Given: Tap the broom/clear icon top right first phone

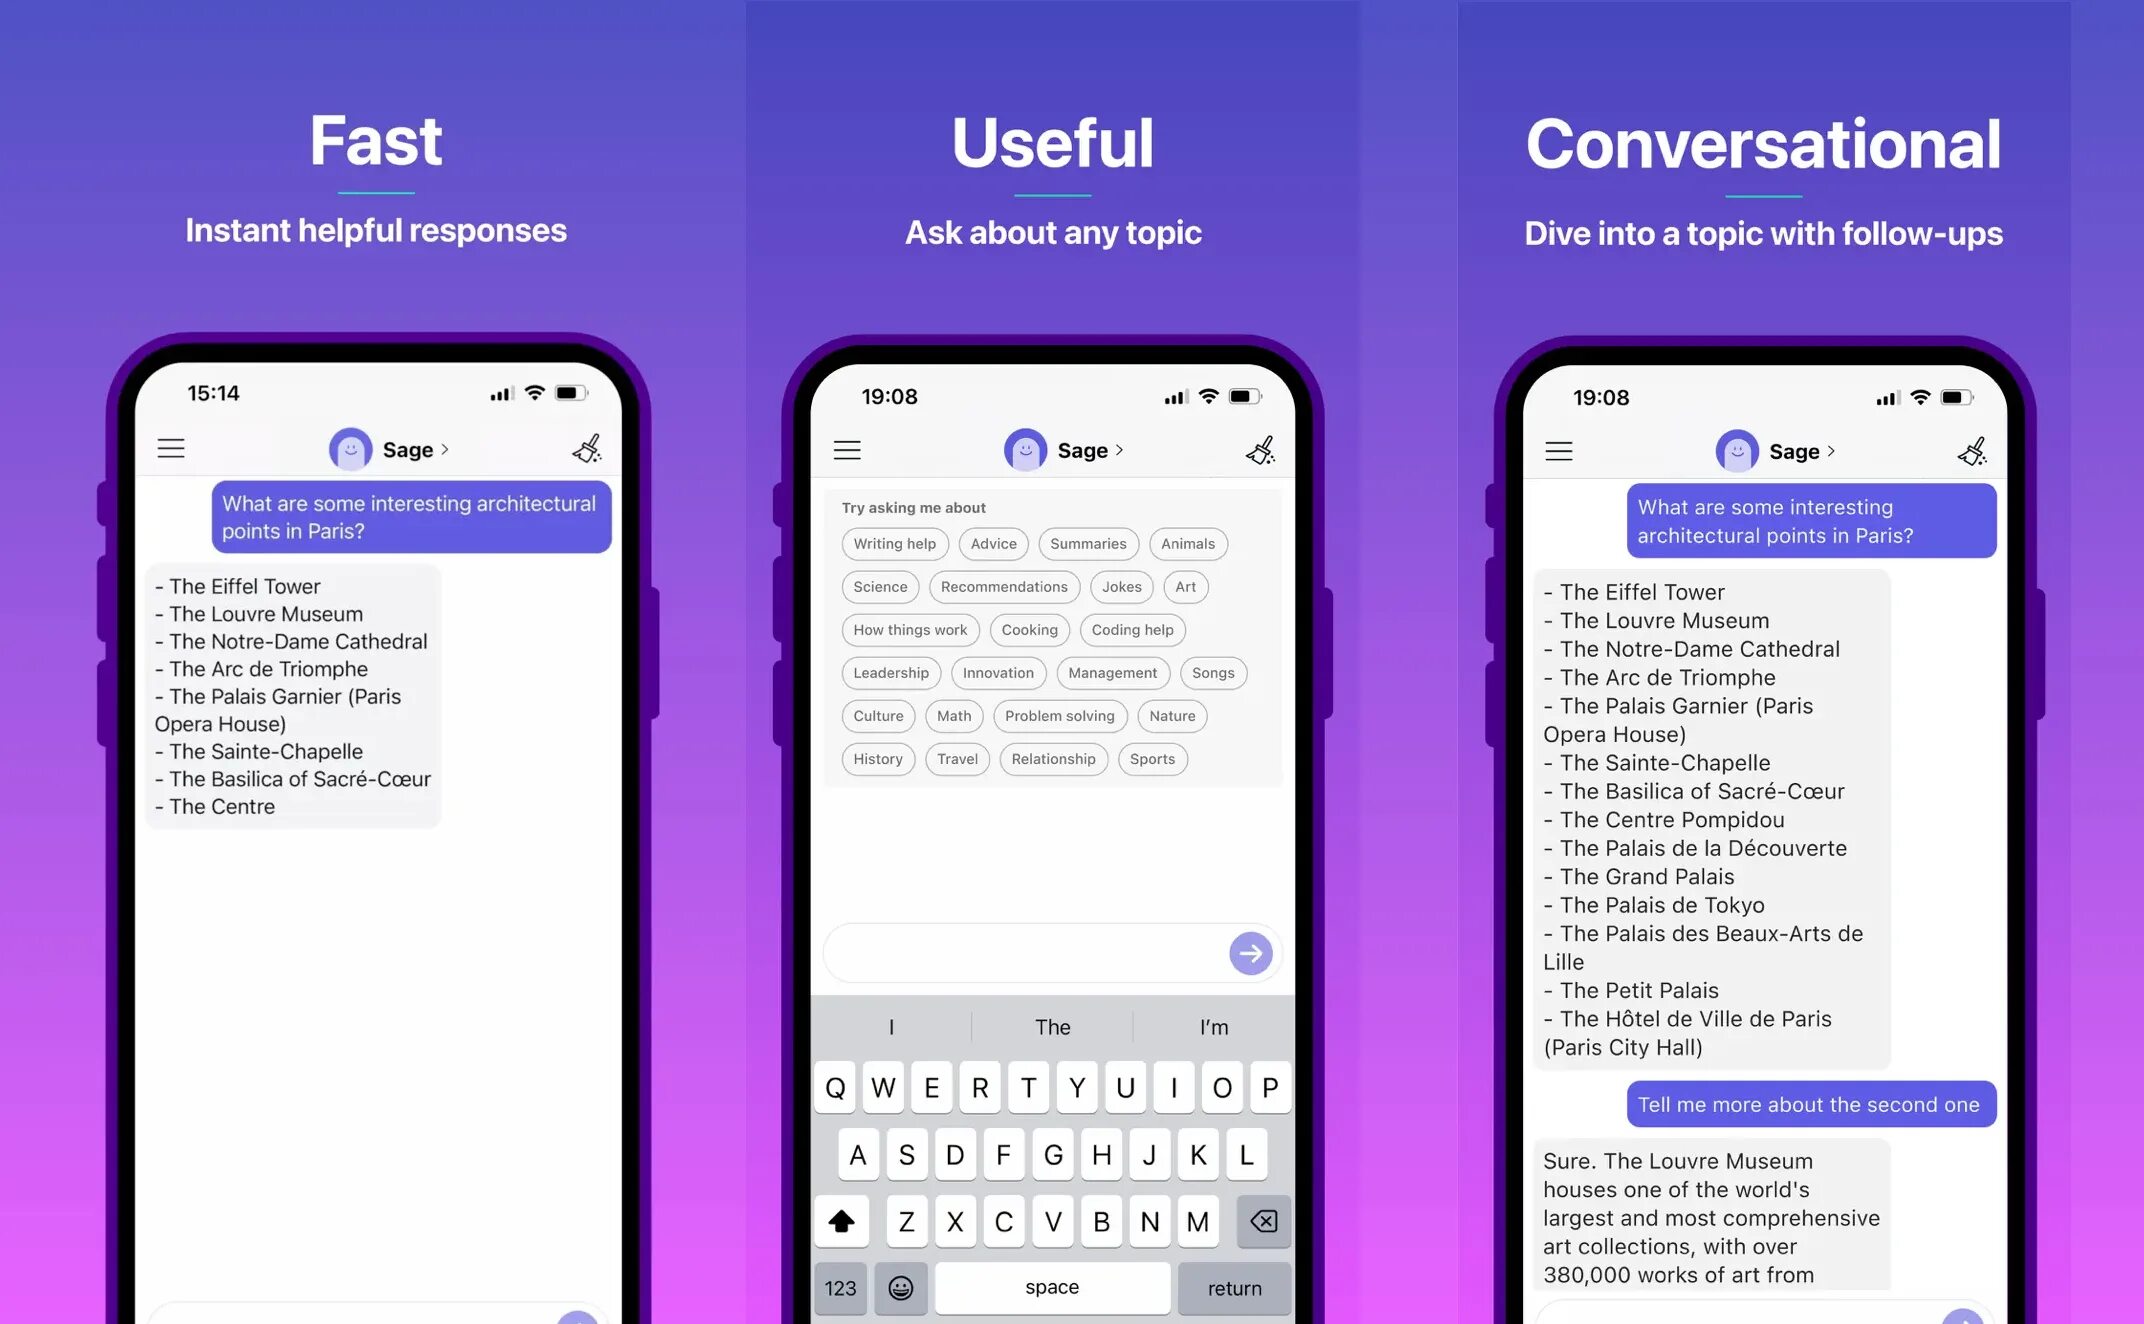Looking at the screenshot, I should point(587,448).
